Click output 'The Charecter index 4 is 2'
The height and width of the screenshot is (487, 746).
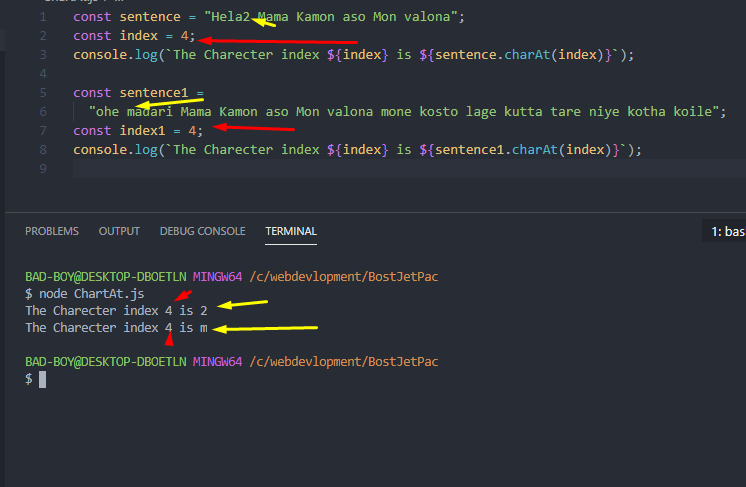pos(117,311)
